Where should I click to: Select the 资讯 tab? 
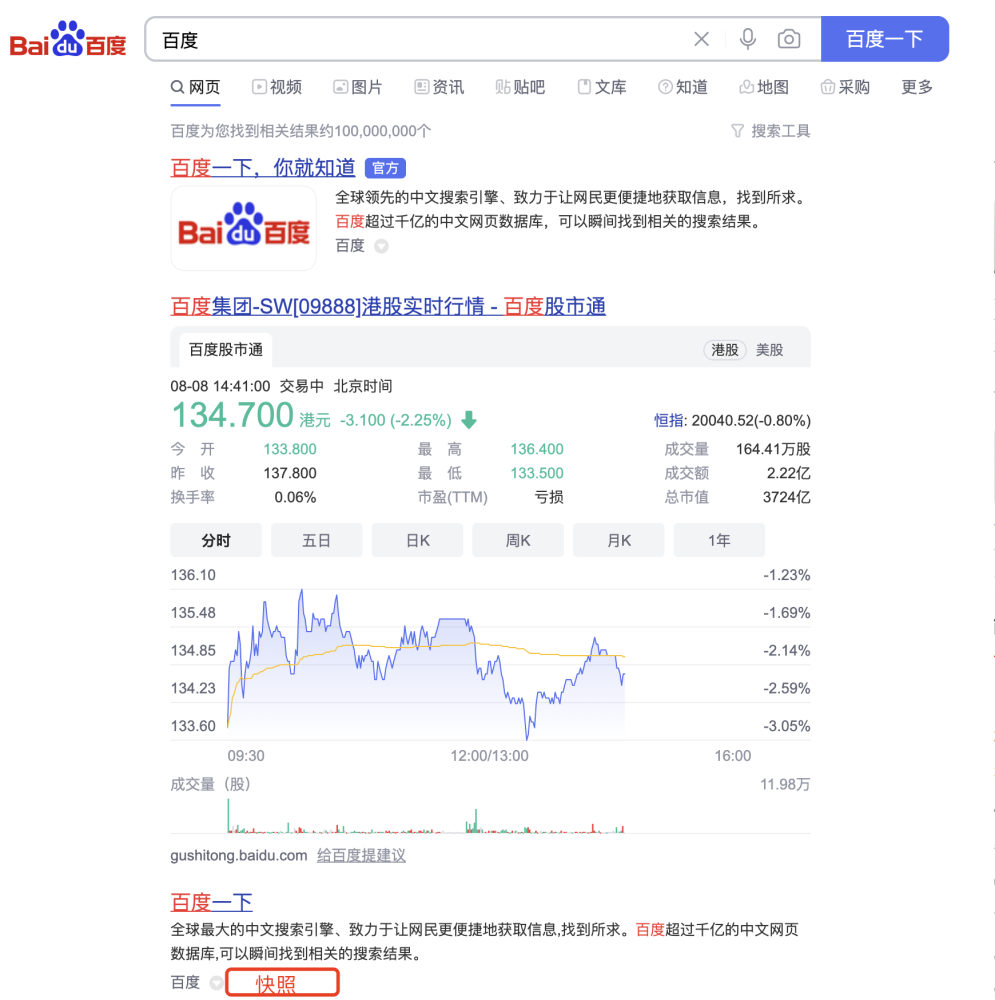[438, 87]
